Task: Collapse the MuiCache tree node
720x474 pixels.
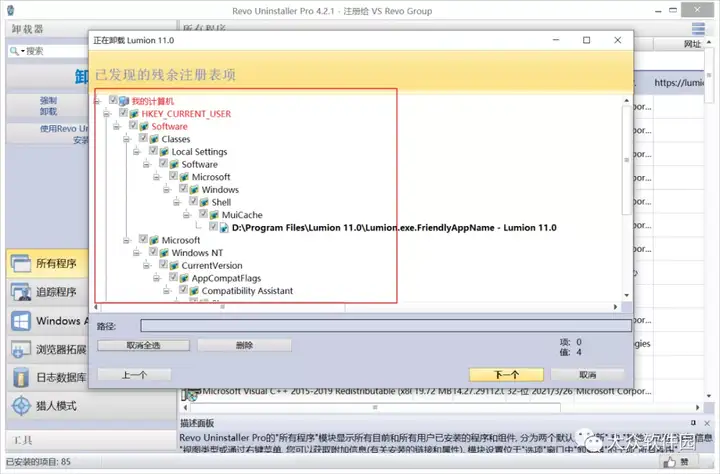Action: pos(187,214)
